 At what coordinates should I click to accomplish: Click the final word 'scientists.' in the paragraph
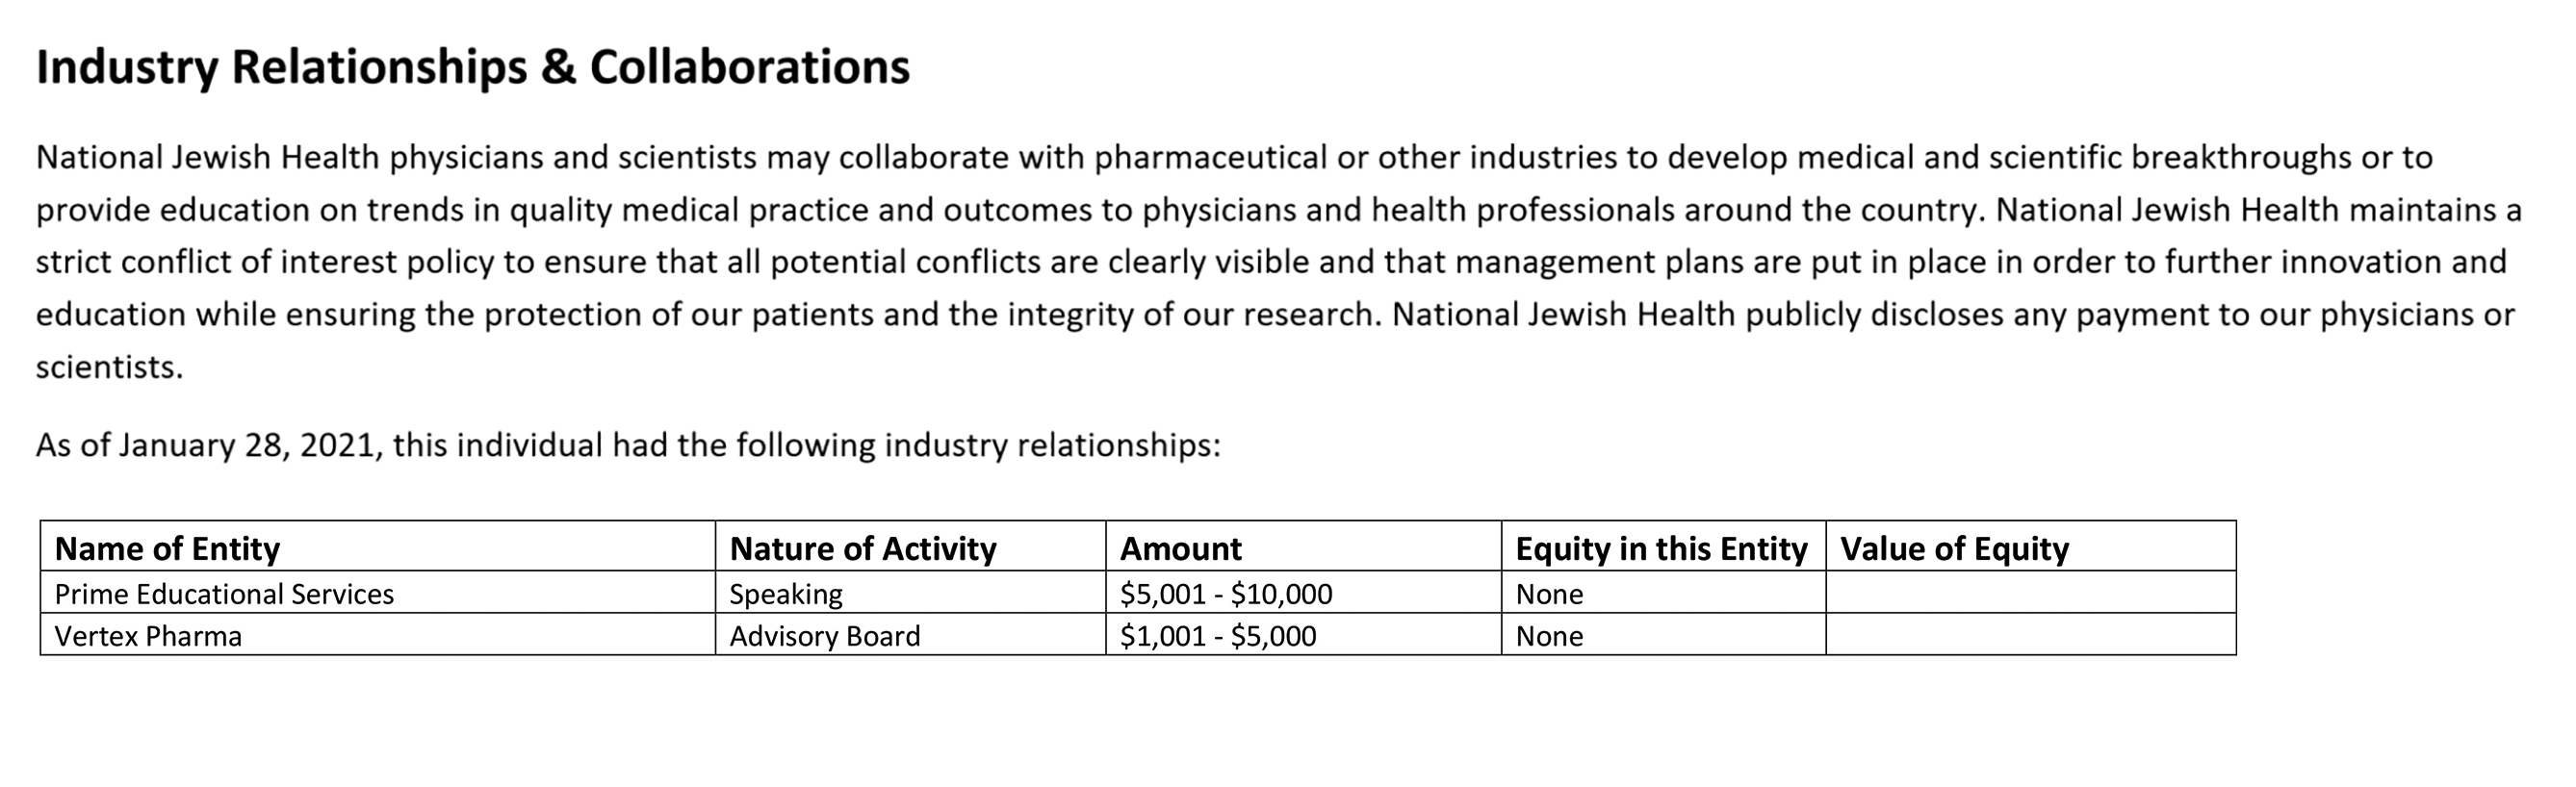tap(109, 367)
